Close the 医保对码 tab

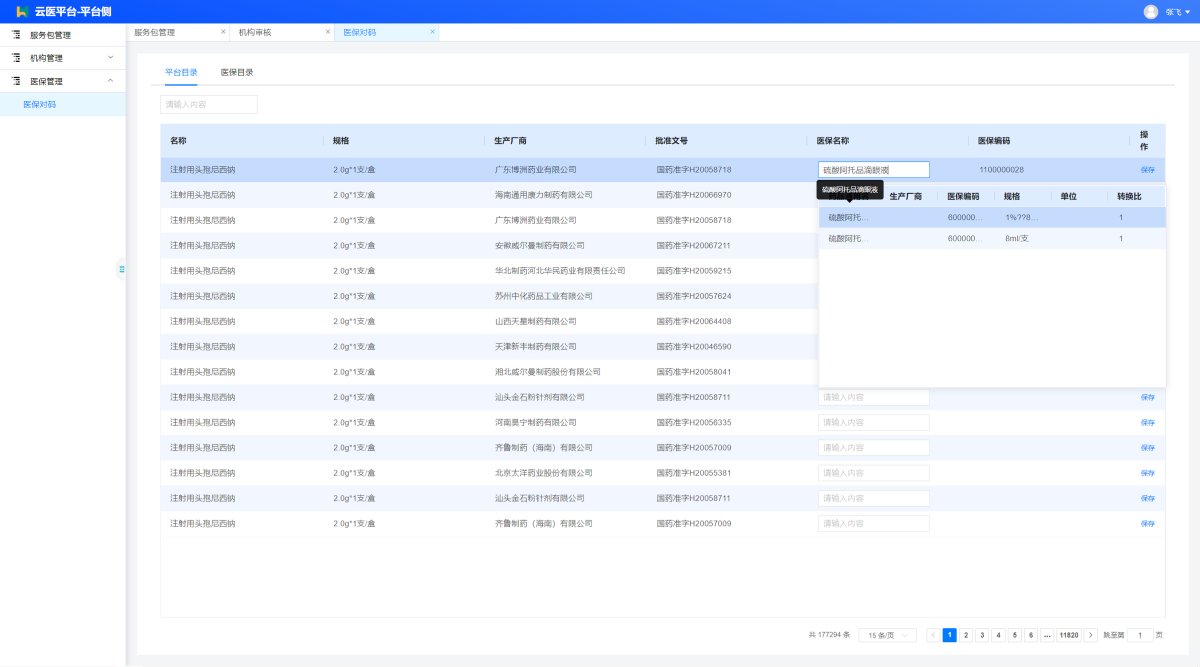(432, 32)
